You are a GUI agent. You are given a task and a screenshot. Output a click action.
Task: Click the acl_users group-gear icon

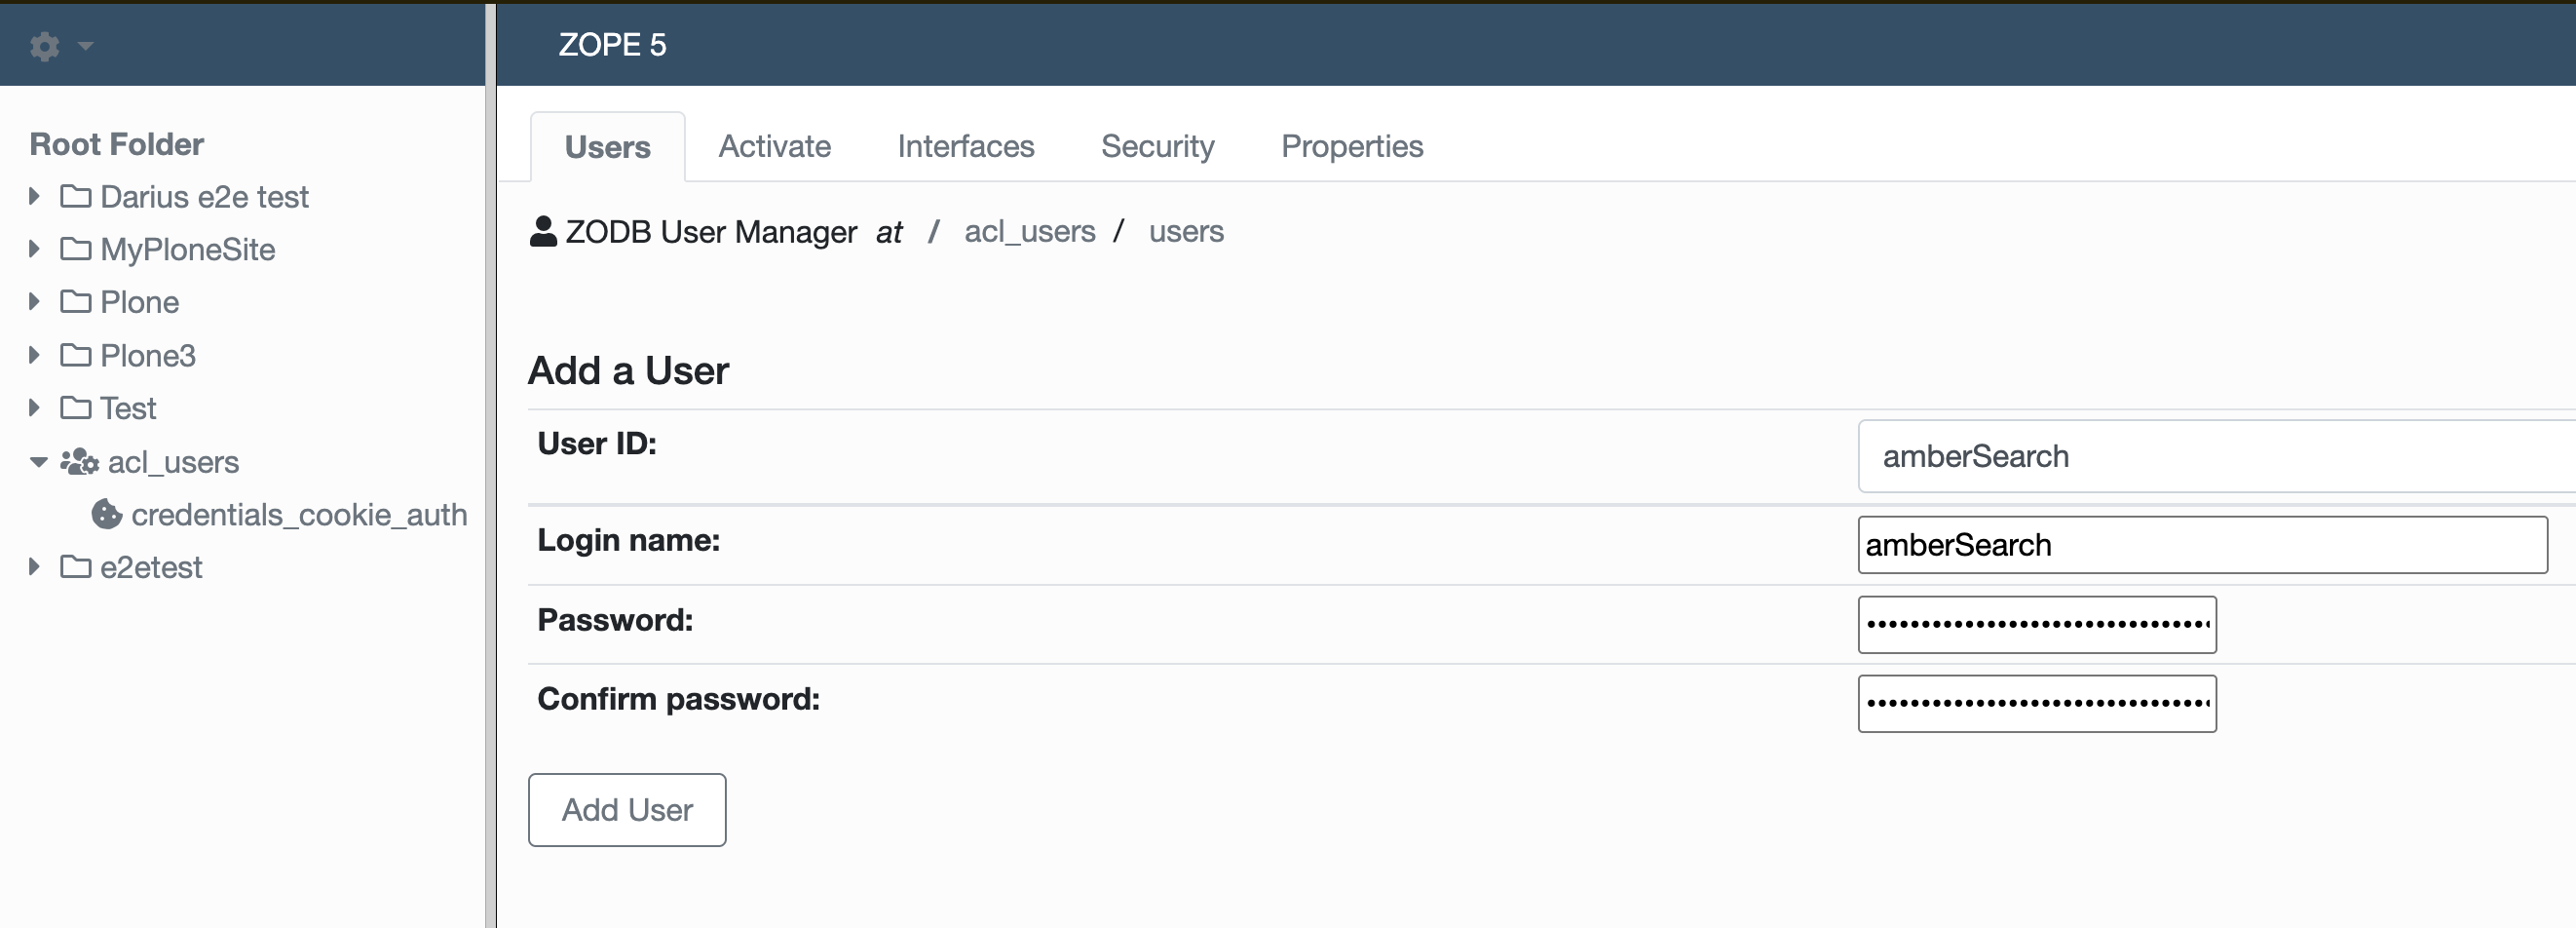(x=79, y=462)
